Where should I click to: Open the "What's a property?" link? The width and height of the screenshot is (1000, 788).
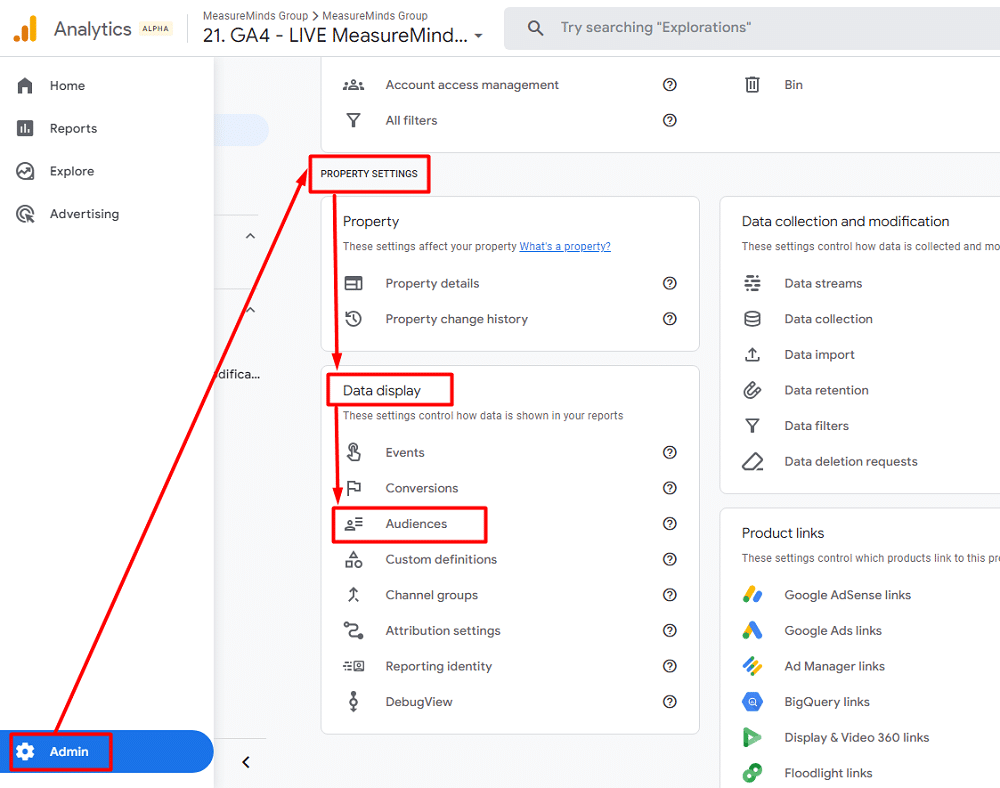(565, 246)
